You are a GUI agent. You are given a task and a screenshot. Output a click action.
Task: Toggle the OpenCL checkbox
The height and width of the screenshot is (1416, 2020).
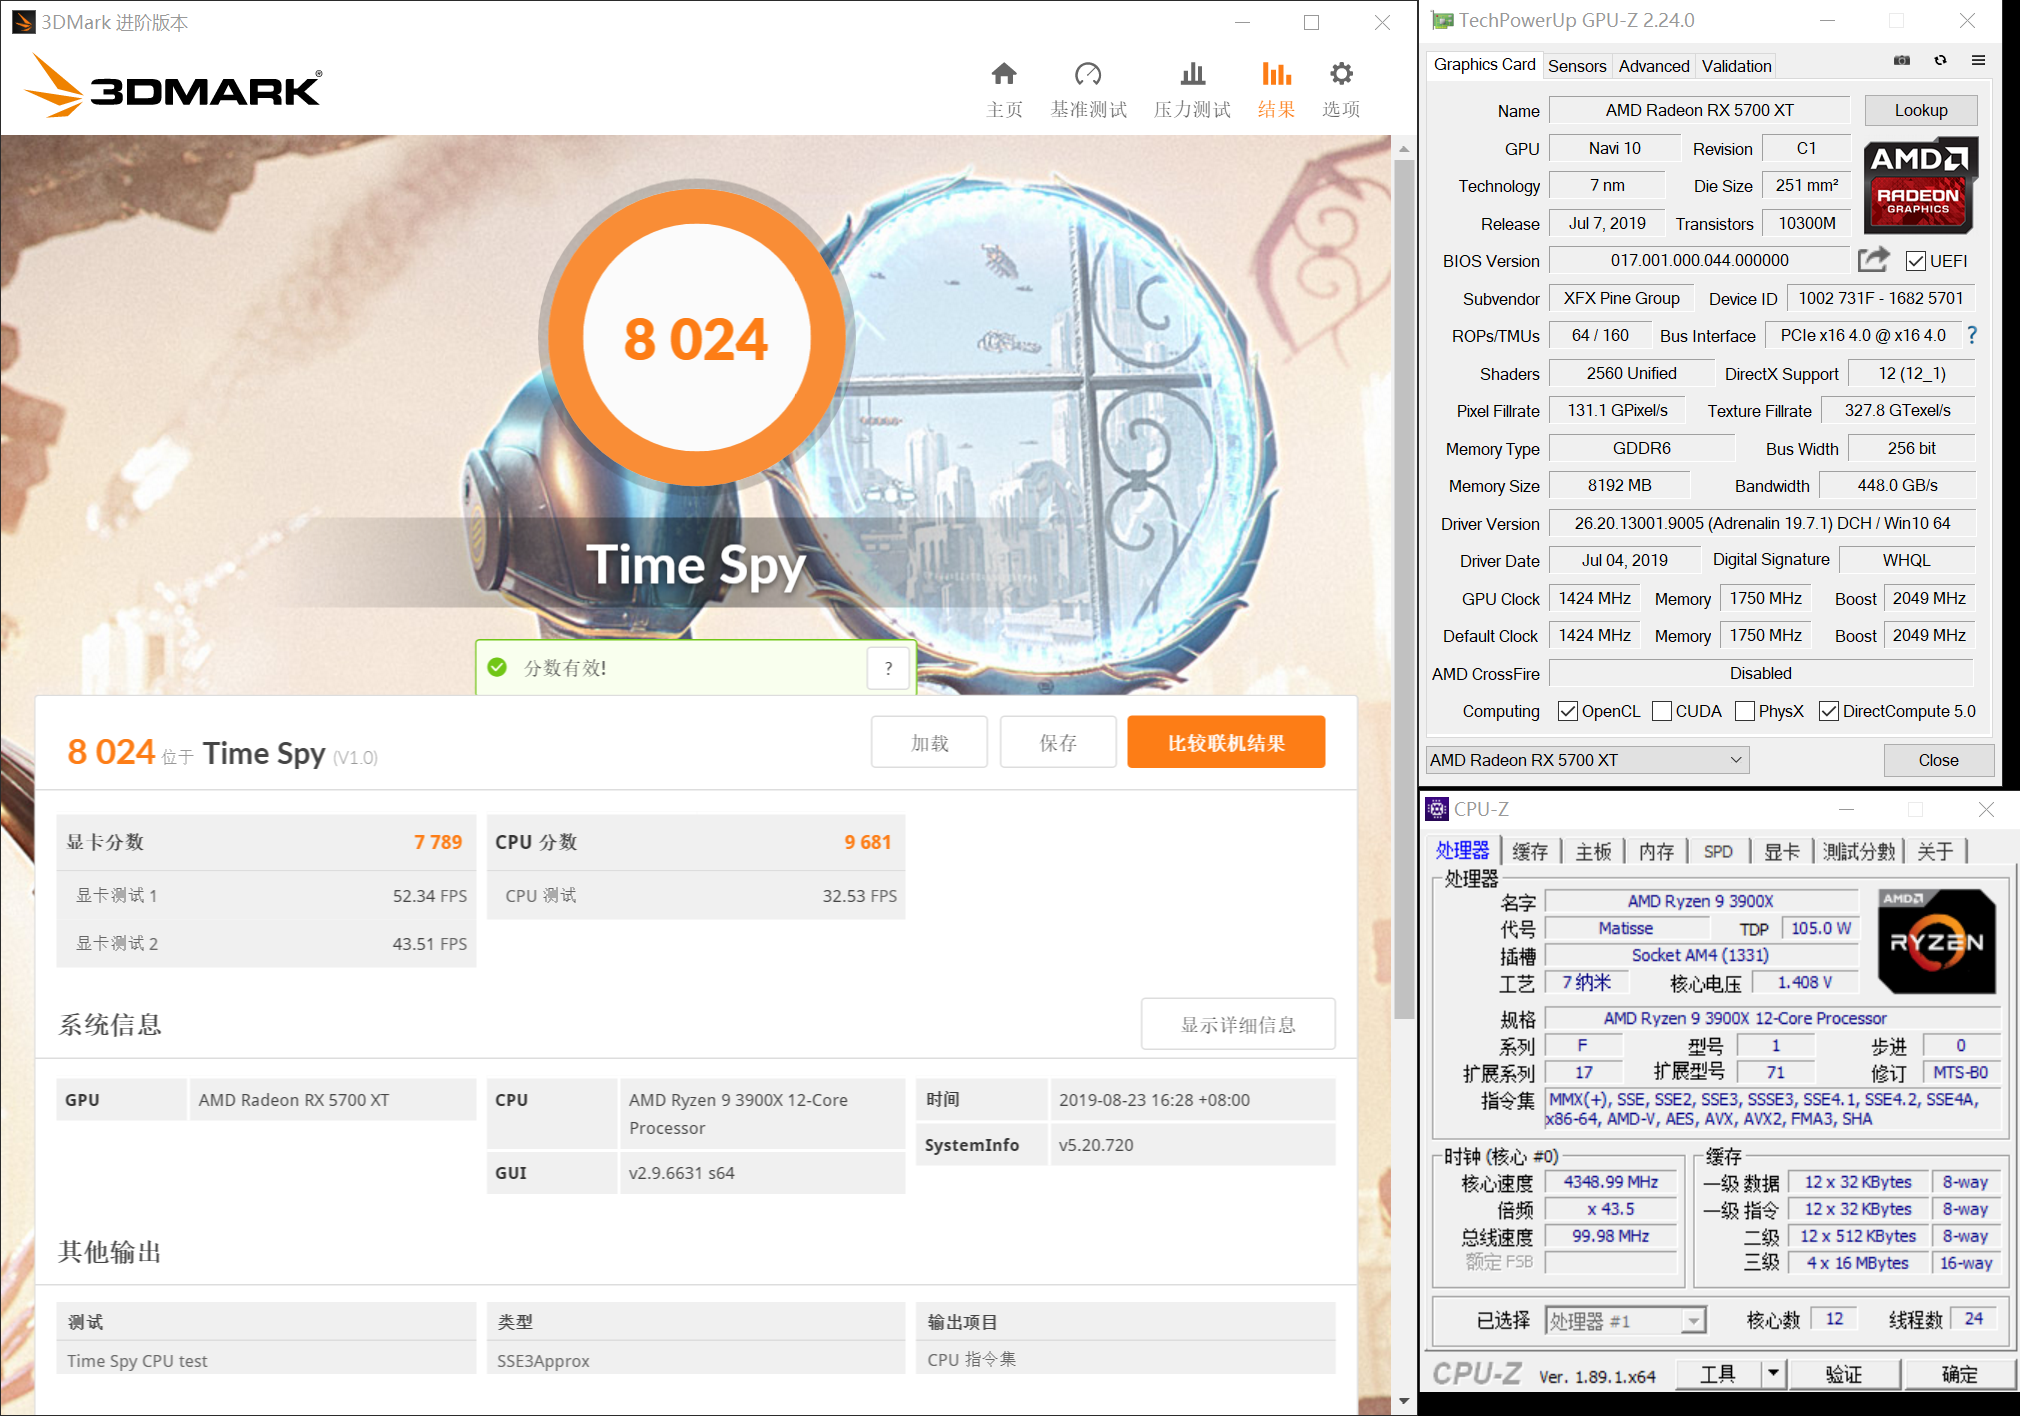click(x=1568, y=711)
